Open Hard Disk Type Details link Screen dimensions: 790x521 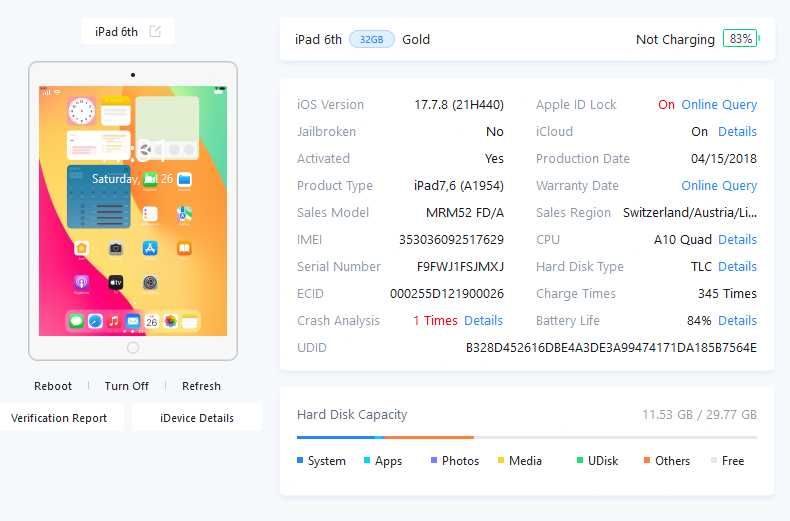[x=738, y=267]
